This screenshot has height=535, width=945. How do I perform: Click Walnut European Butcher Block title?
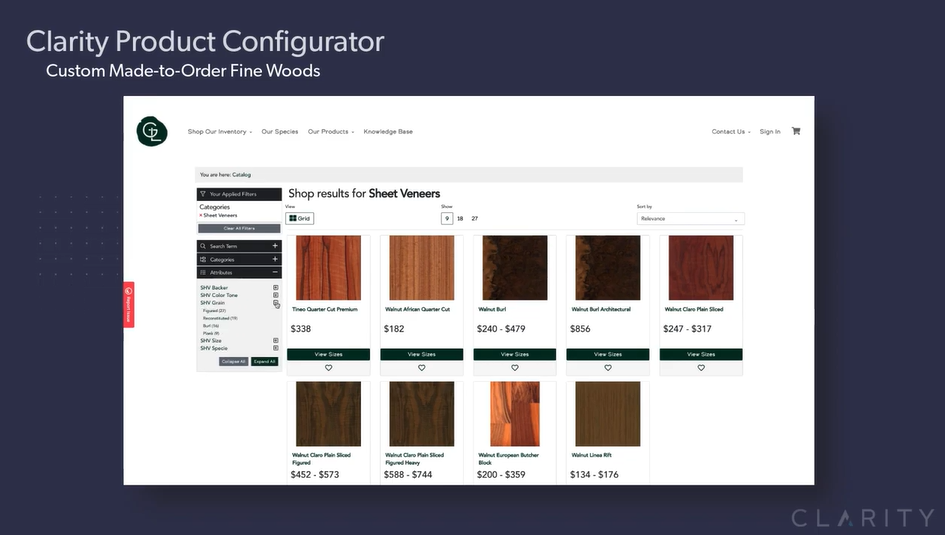(508, 458)
